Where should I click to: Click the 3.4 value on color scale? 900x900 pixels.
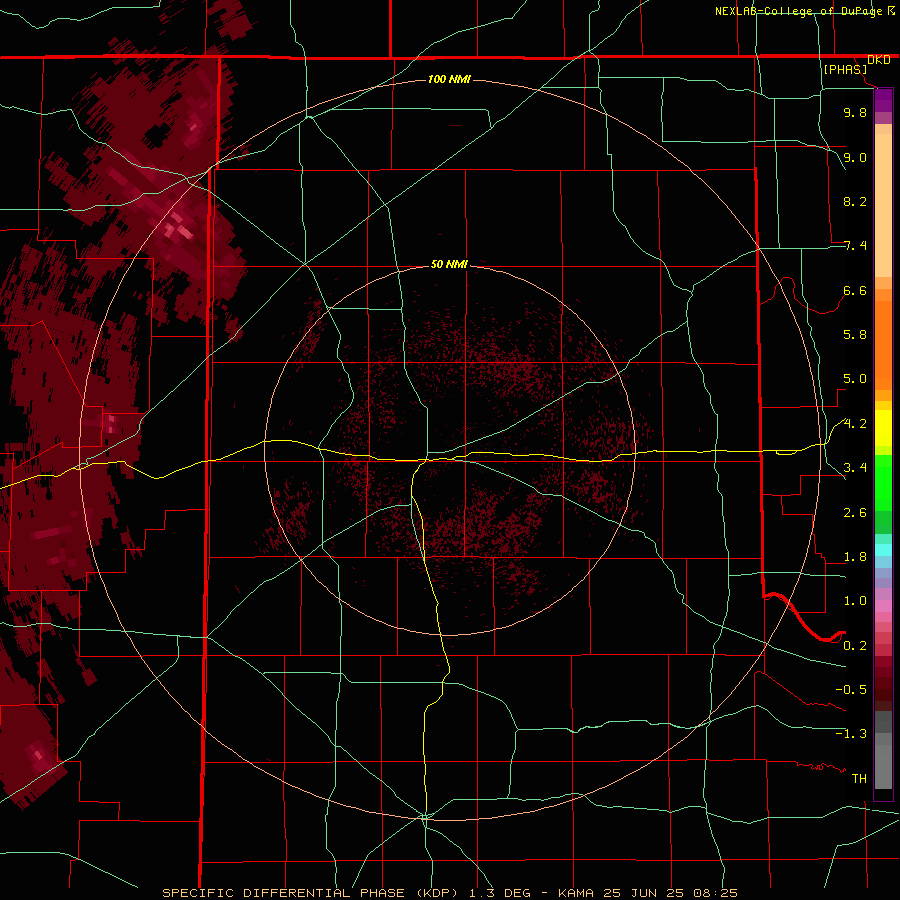pos(855,468)
